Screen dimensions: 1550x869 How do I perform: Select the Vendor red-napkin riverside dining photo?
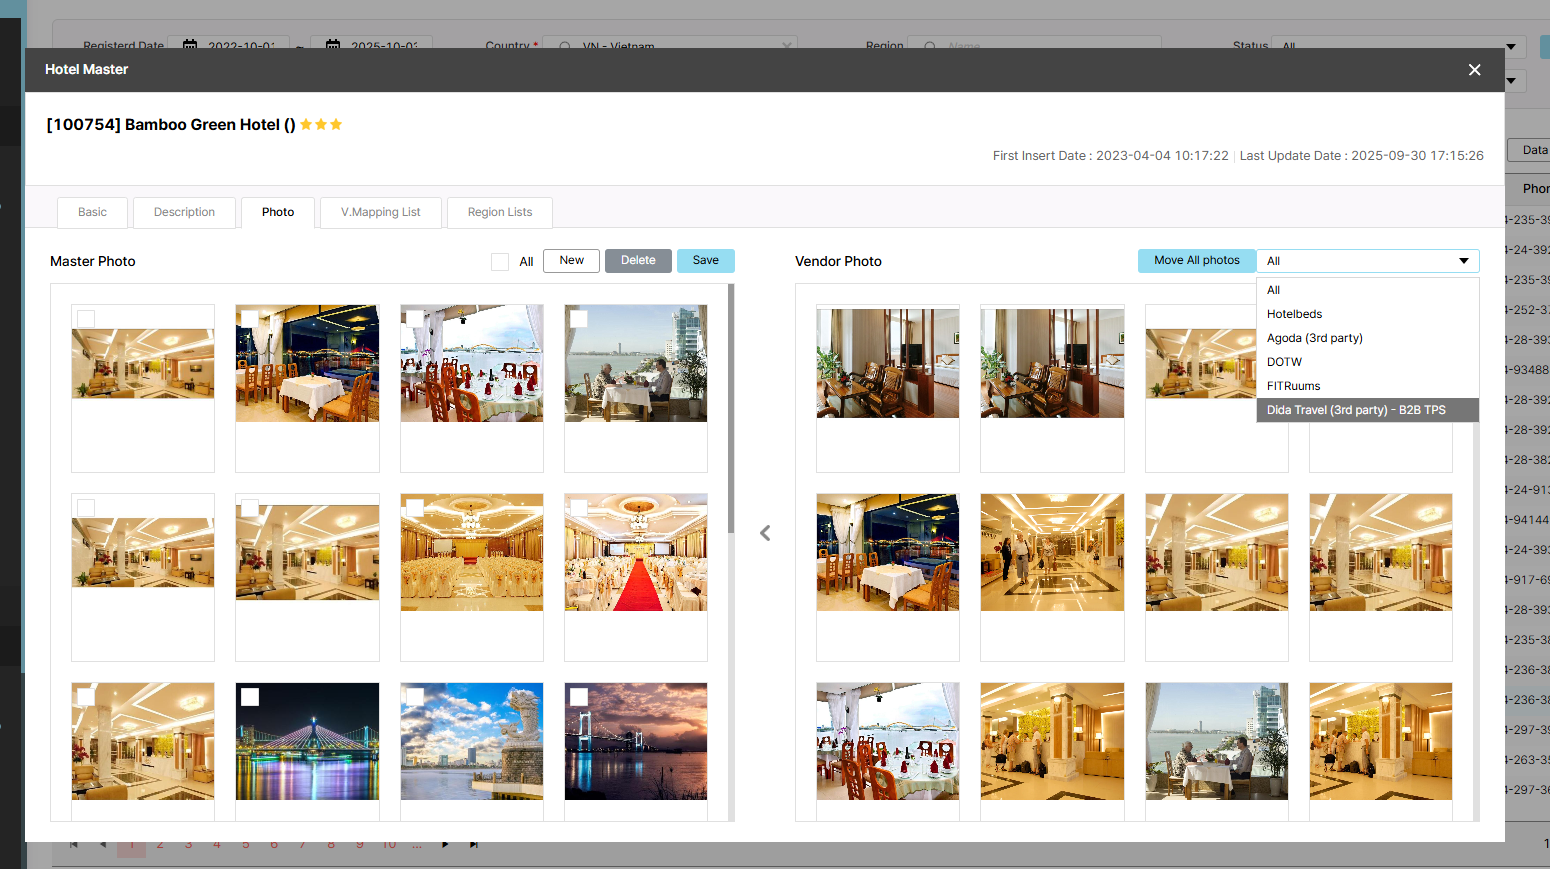pos(888,742)
